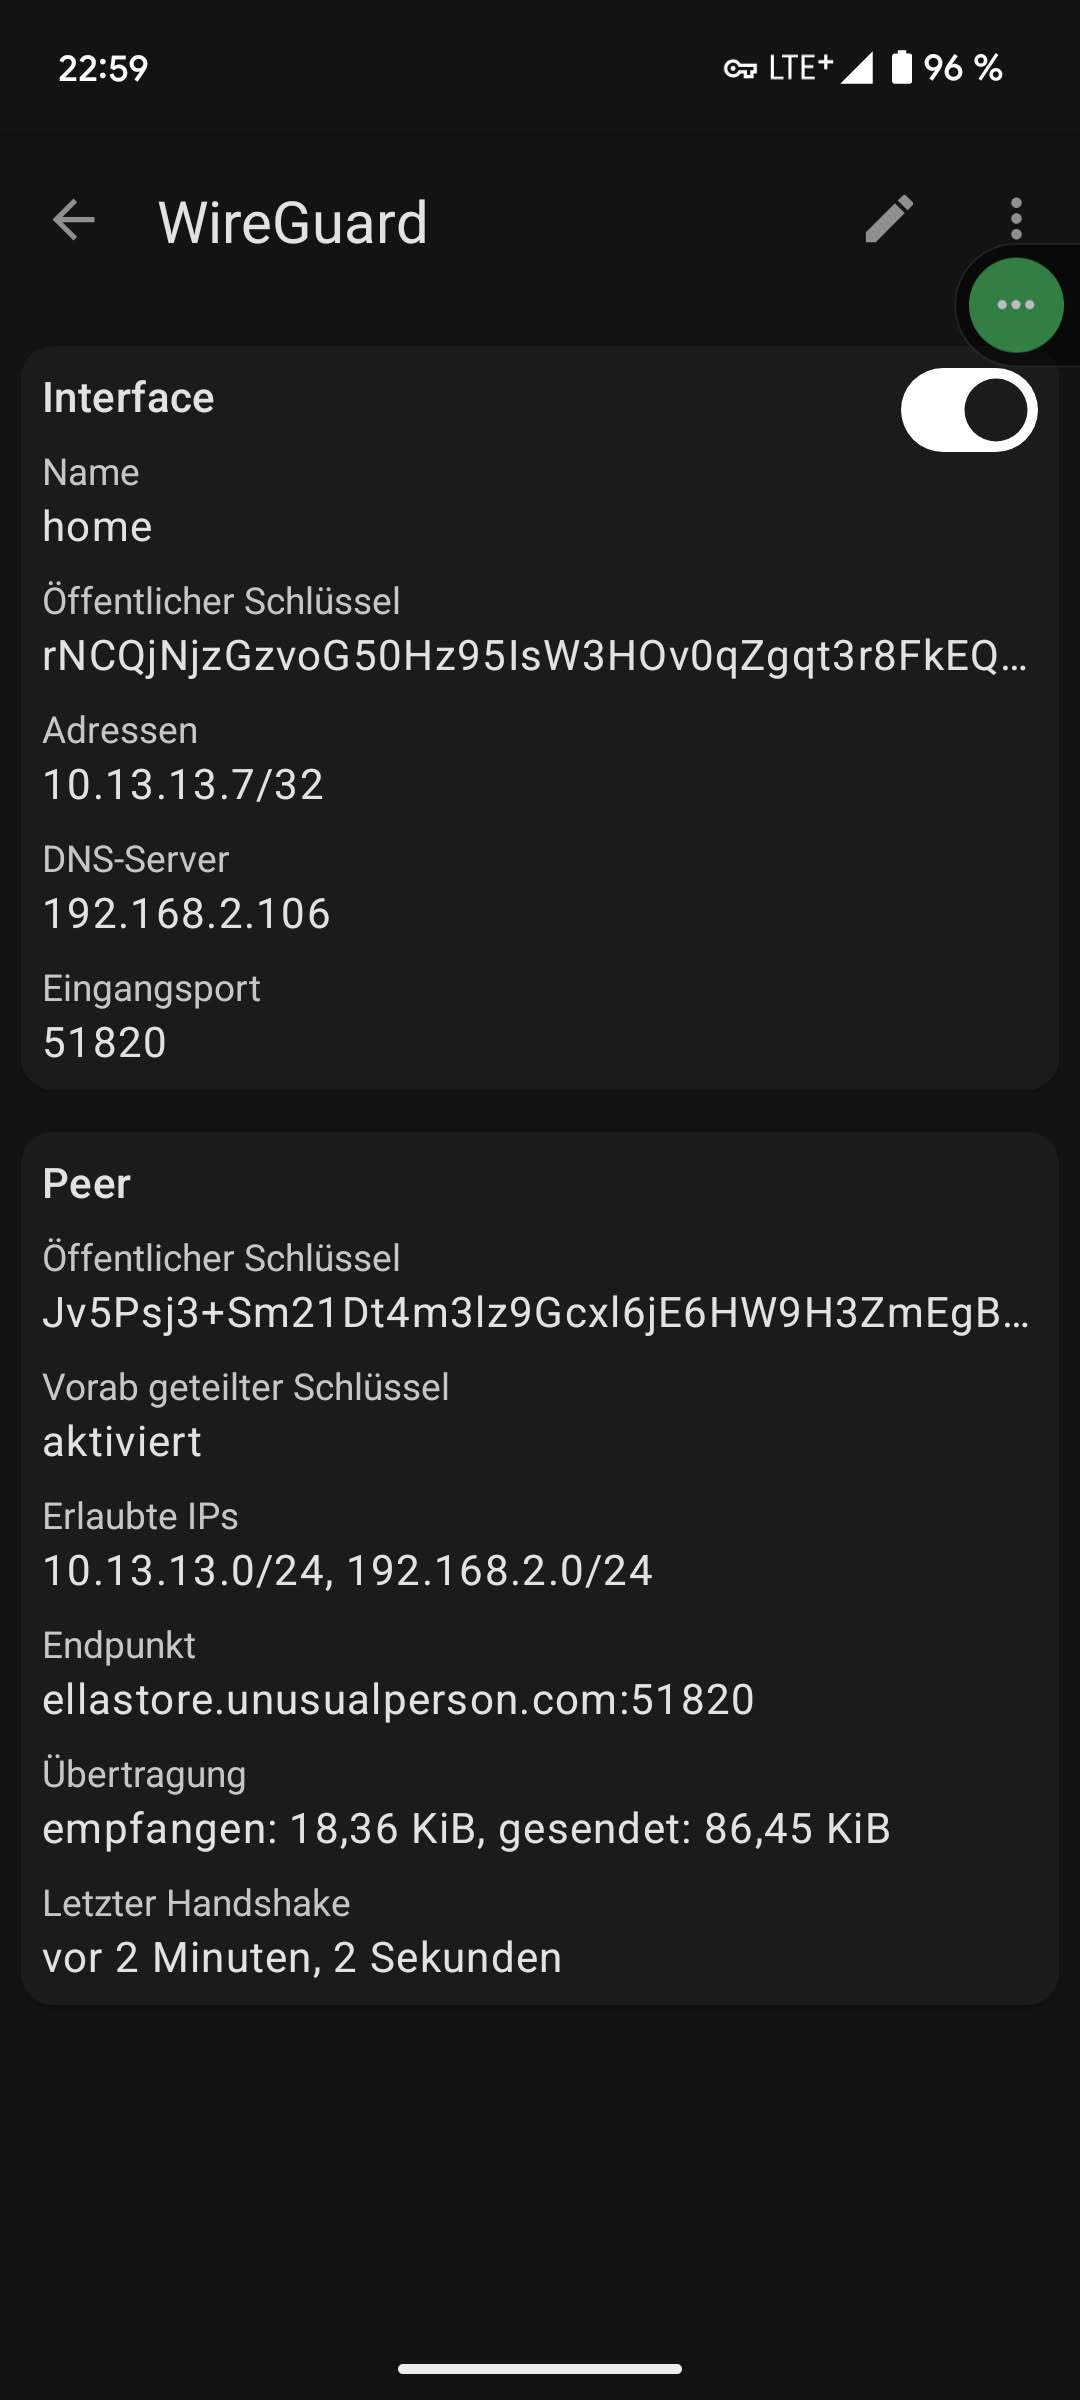
Task: Select the address 10.13.13.7/32
Action: coord(183,785)
